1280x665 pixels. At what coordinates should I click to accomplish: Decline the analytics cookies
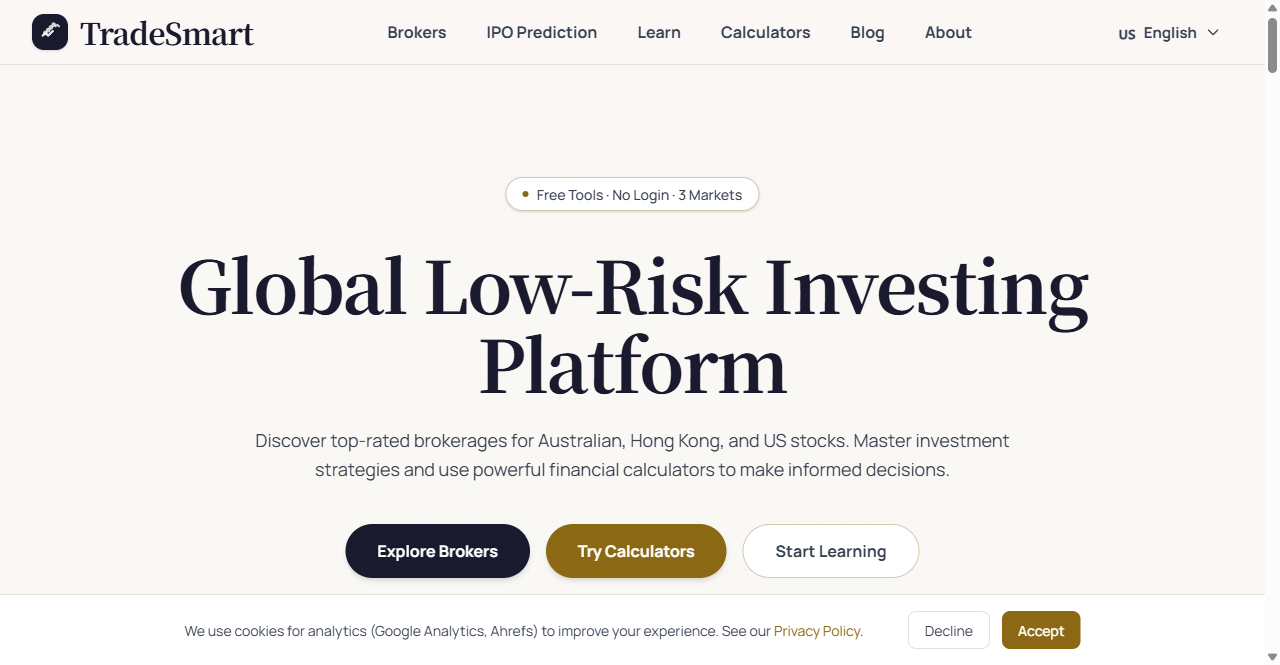point(948,630)
